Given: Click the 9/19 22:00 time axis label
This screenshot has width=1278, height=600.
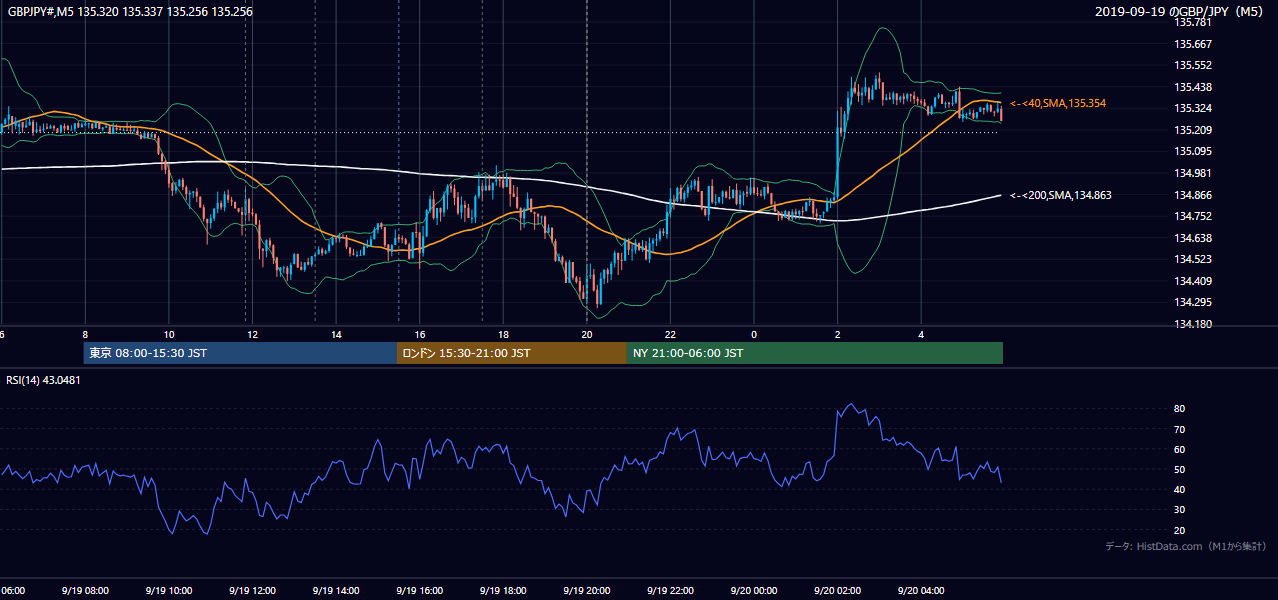Looking at the screenshot, I should pos(670,591).
